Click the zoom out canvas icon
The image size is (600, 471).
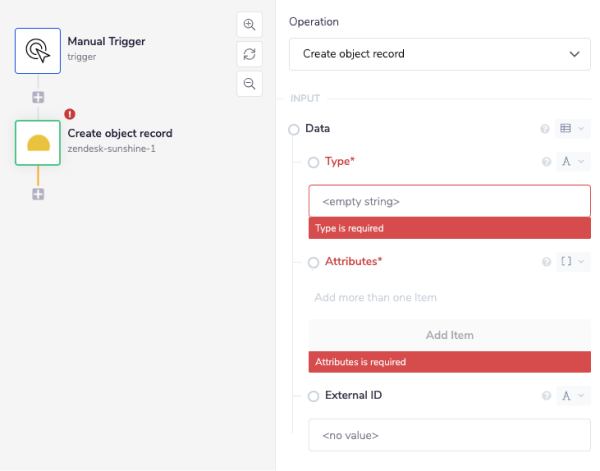click(x=249, y=83)
